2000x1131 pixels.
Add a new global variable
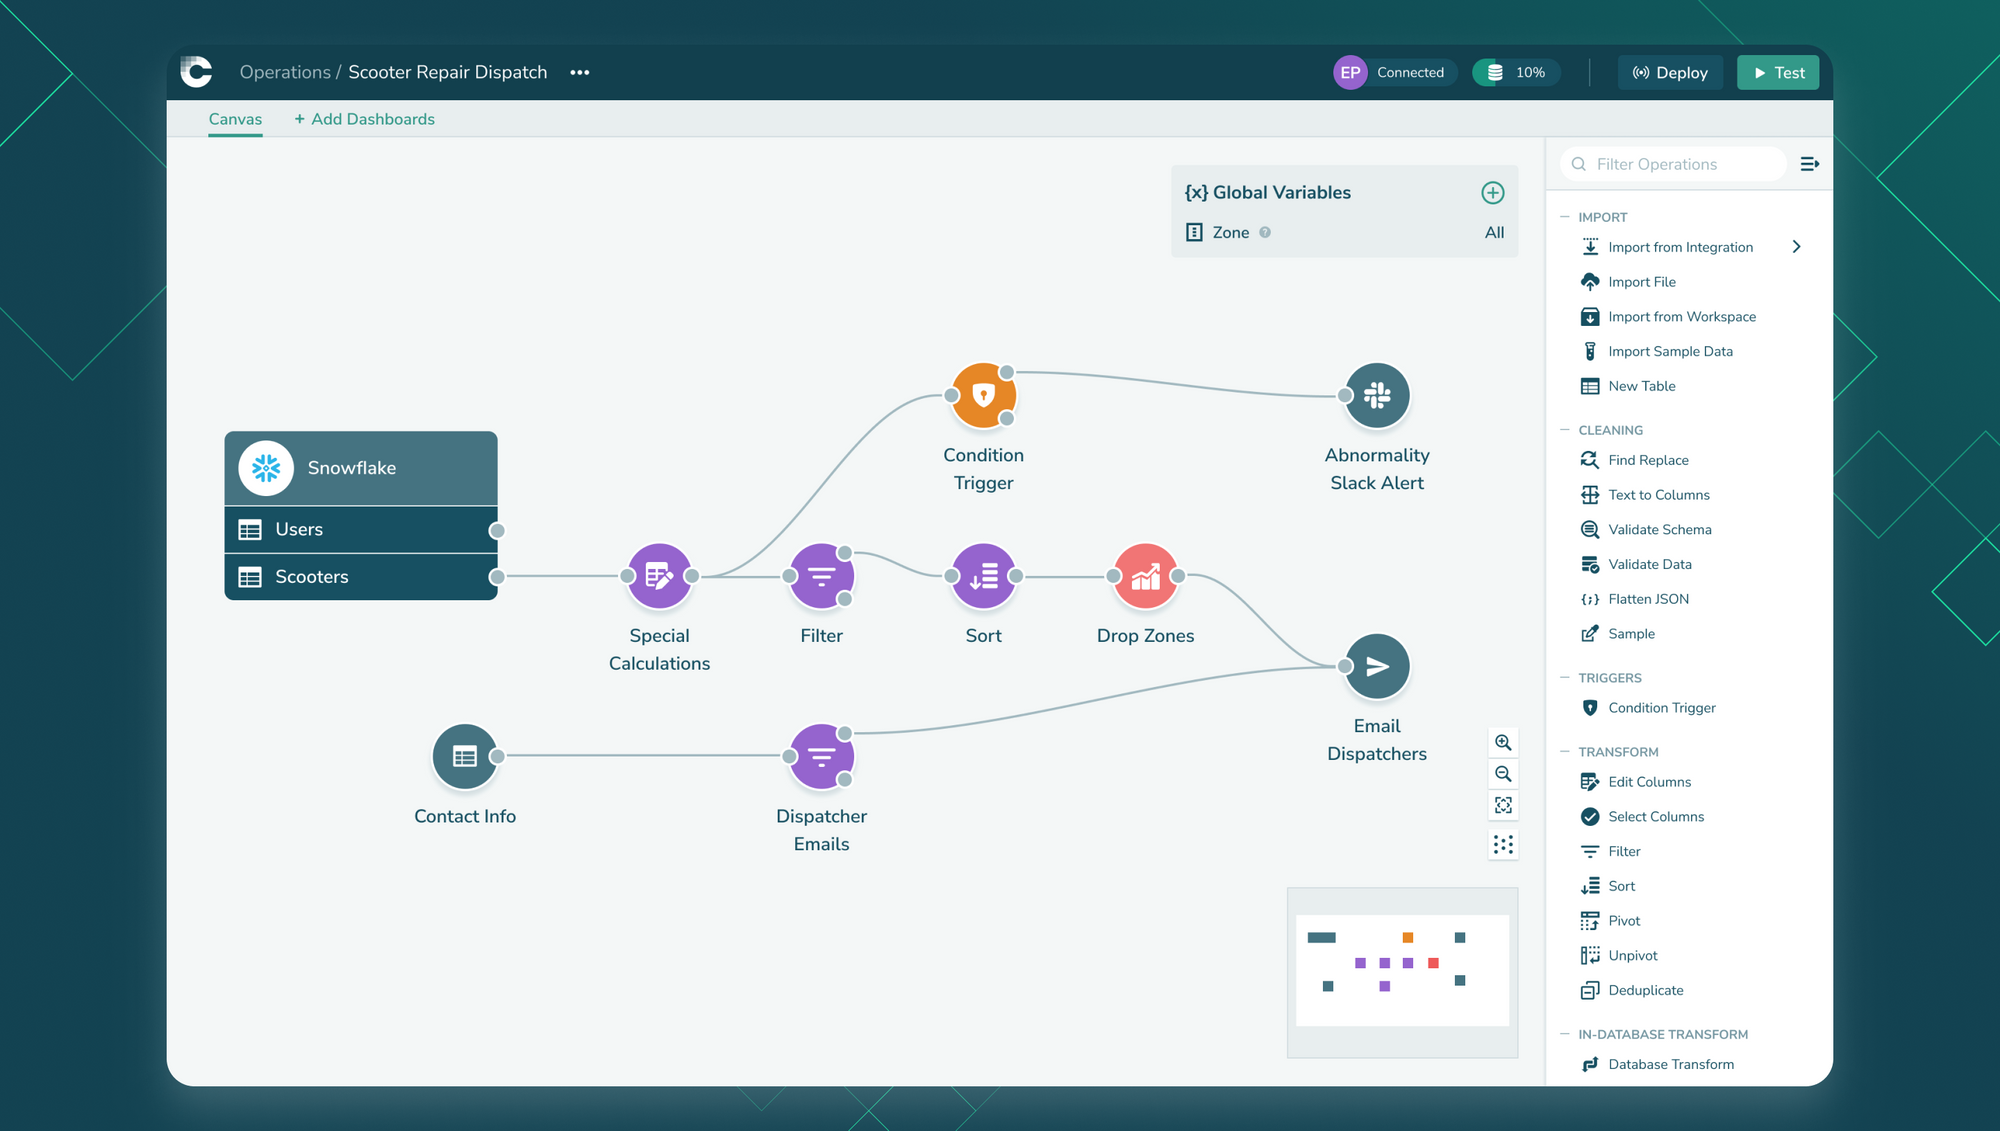point(1492,193)
